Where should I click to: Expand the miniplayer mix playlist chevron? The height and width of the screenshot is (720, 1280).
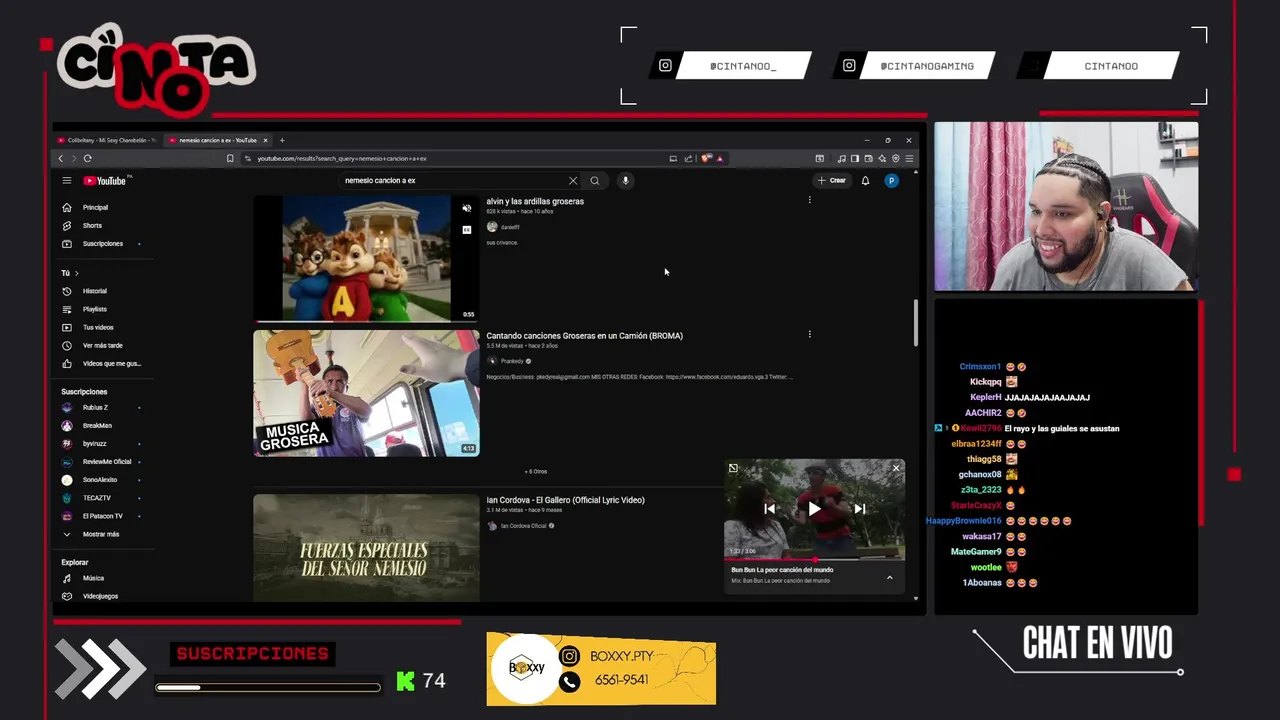pos(889,577)
